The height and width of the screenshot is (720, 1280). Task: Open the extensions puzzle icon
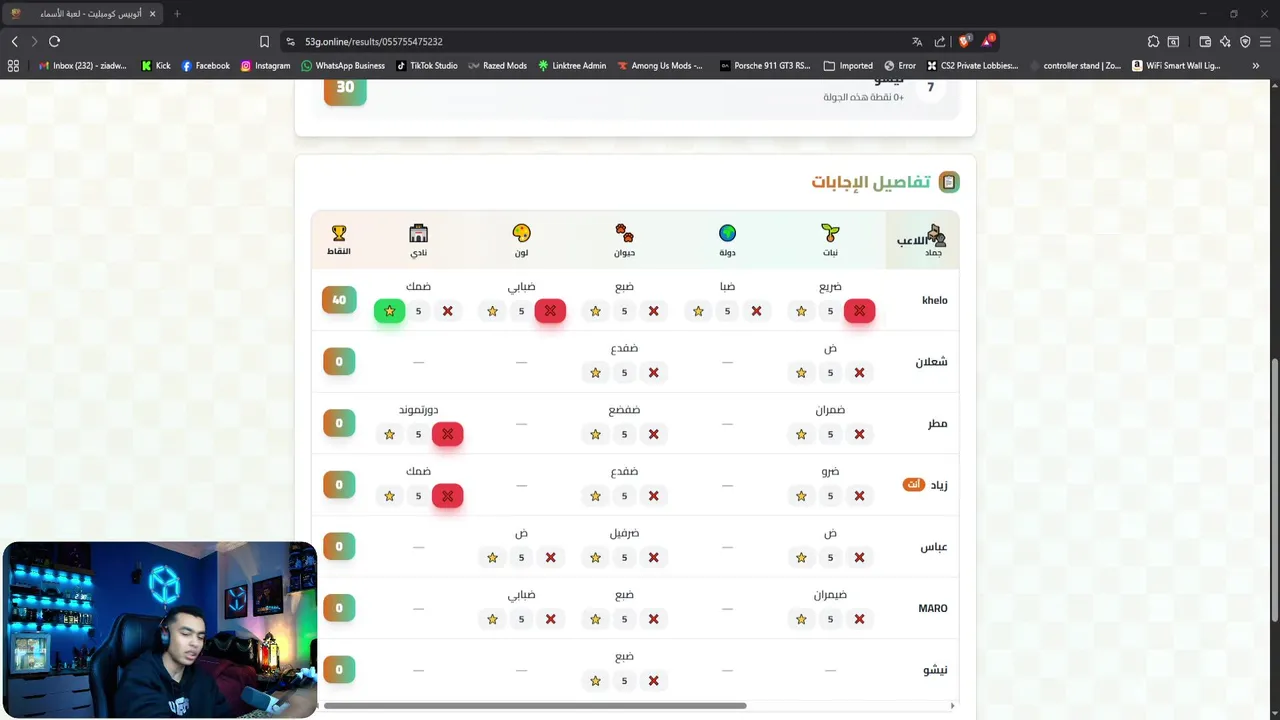pyautogui.click(x=1153, y=41)
